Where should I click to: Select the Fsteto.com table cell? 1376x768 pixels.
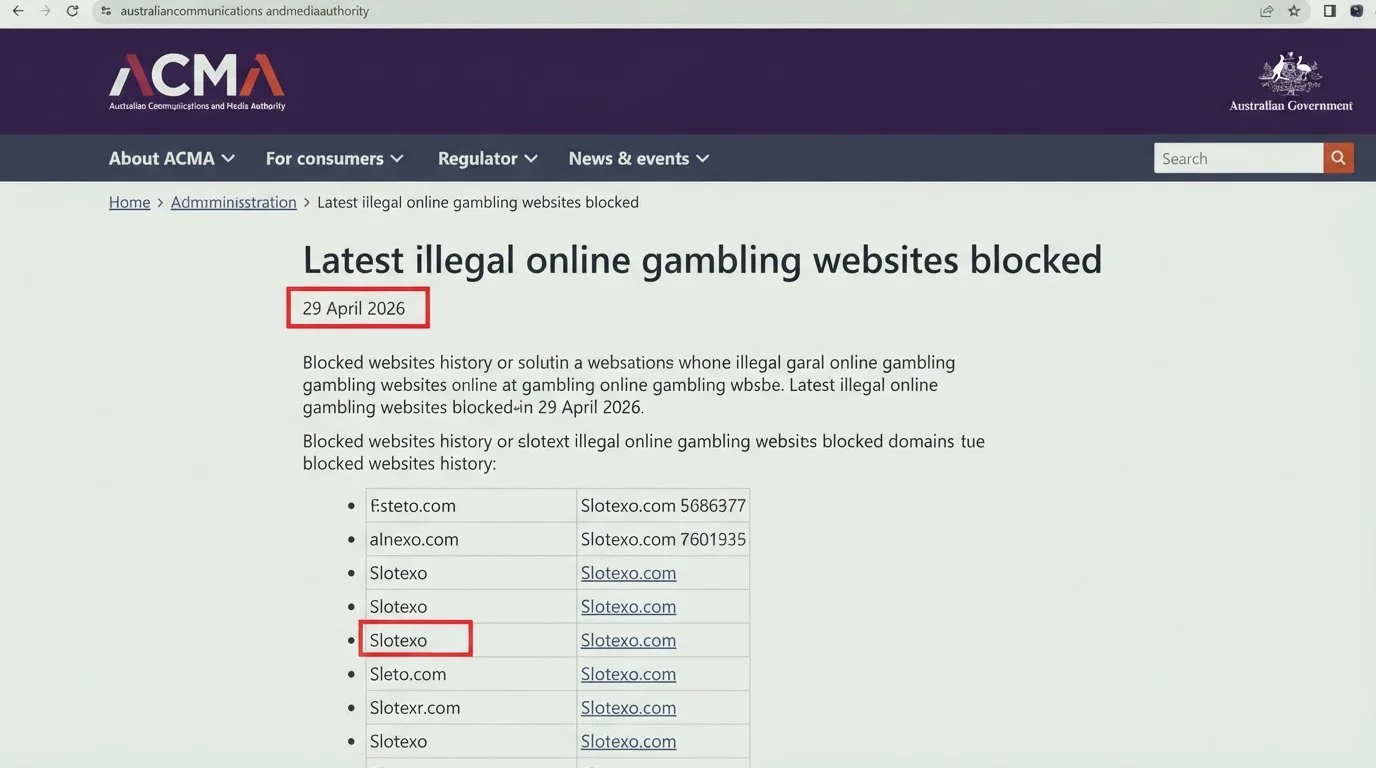[x=471, y=506]
